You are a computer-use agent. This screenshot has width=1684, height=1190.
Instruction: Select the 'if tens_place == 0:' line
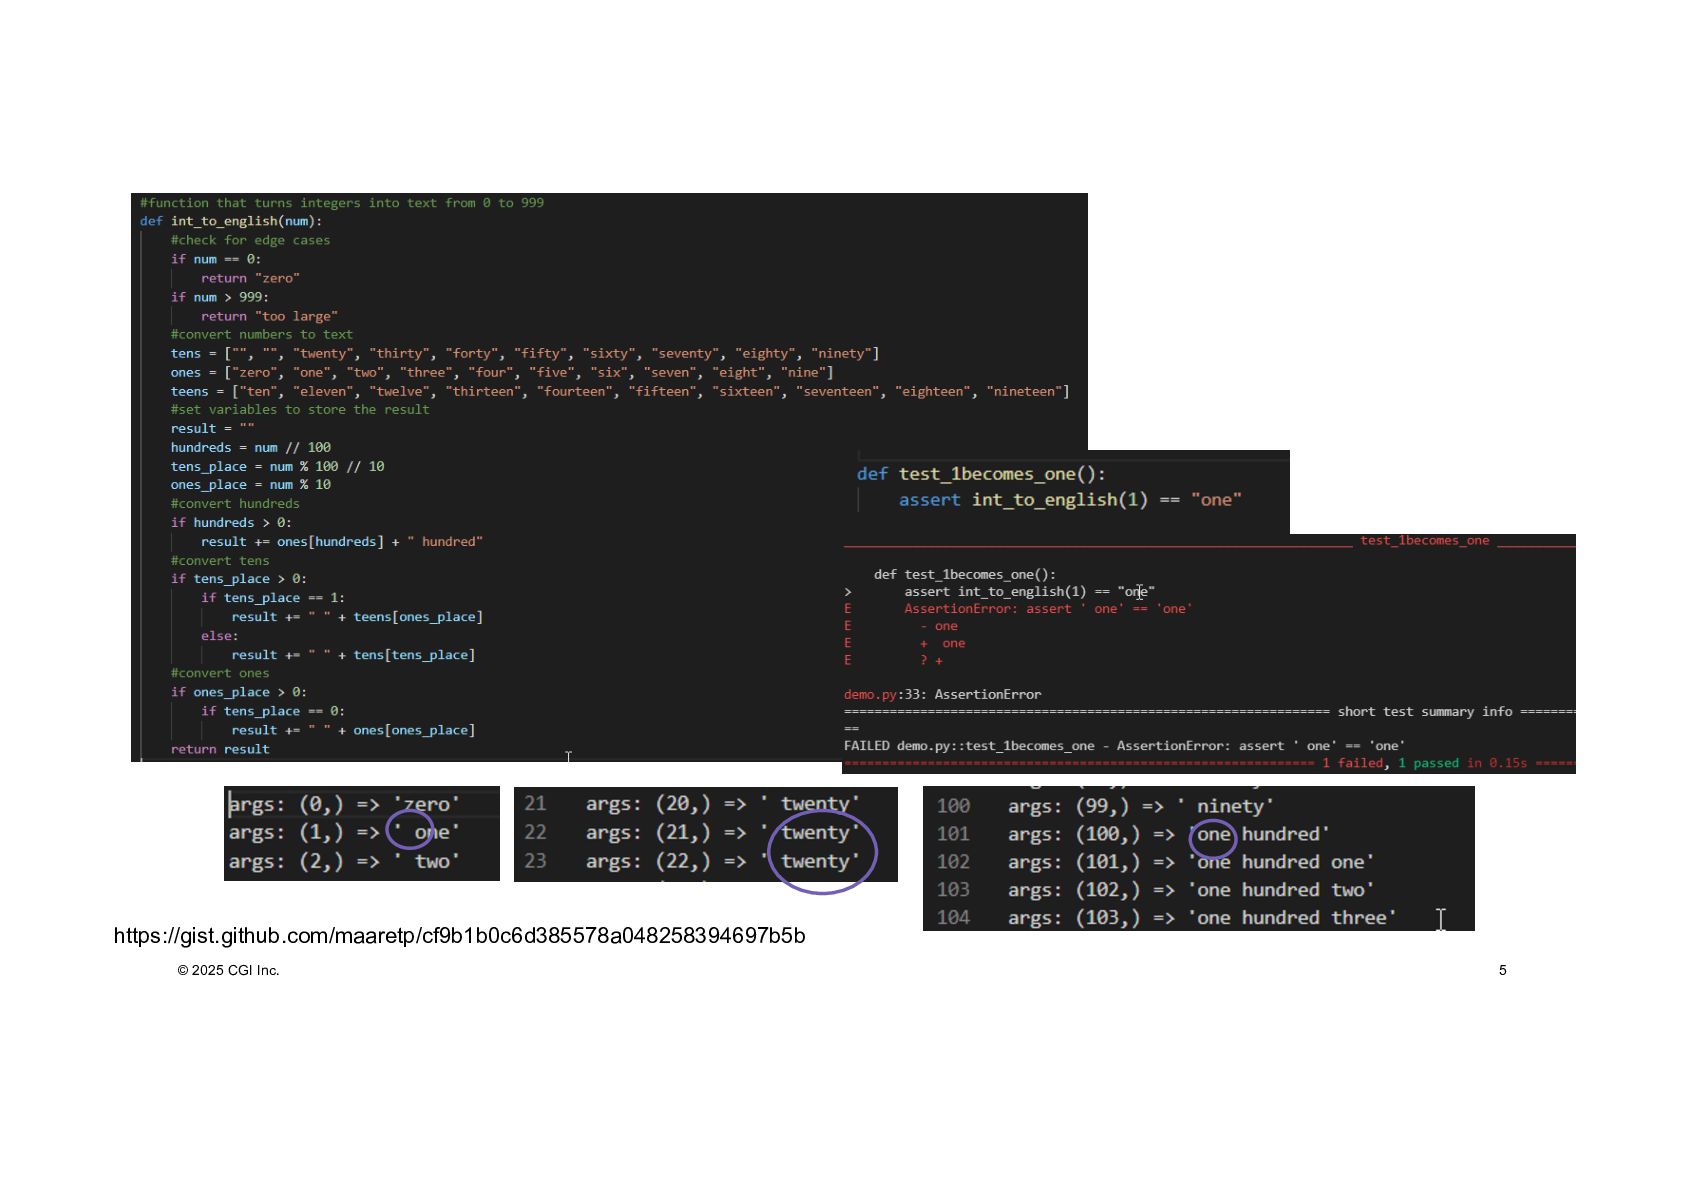[273, 711]
